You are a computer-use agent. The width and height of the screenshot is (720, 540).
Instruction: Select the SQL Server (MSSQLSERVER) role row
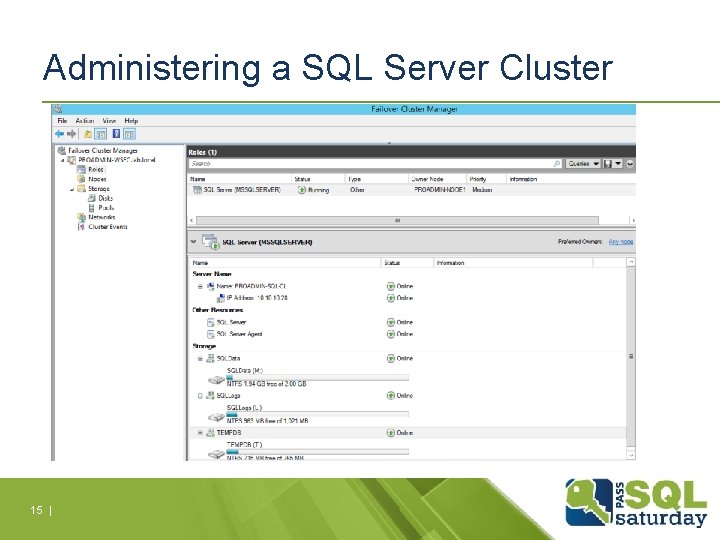click(411, 190)
